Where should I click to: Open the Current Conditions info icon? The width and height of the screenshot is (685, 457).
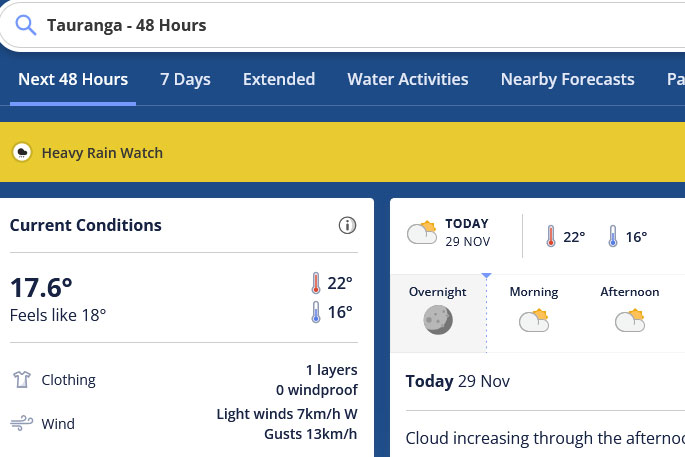click(347, 225)
